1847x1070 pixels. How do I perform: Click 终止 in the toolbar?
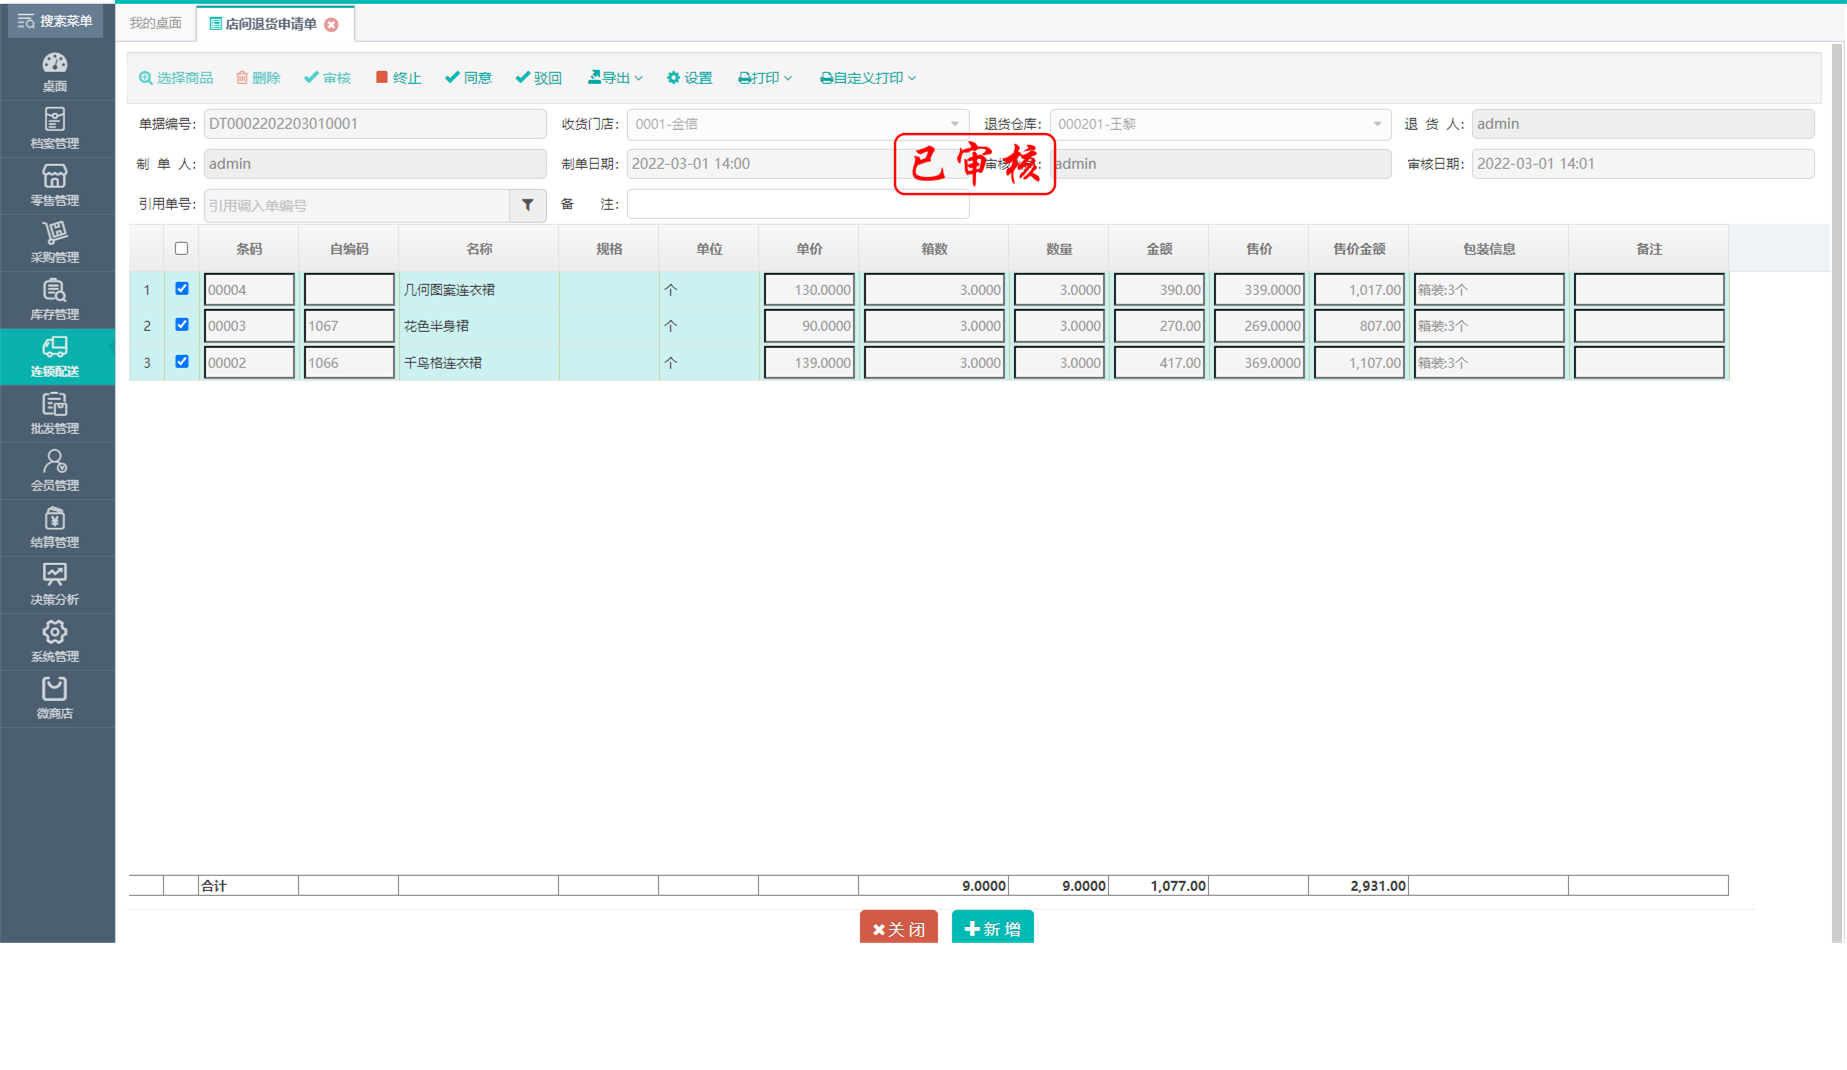pos(398,78)
